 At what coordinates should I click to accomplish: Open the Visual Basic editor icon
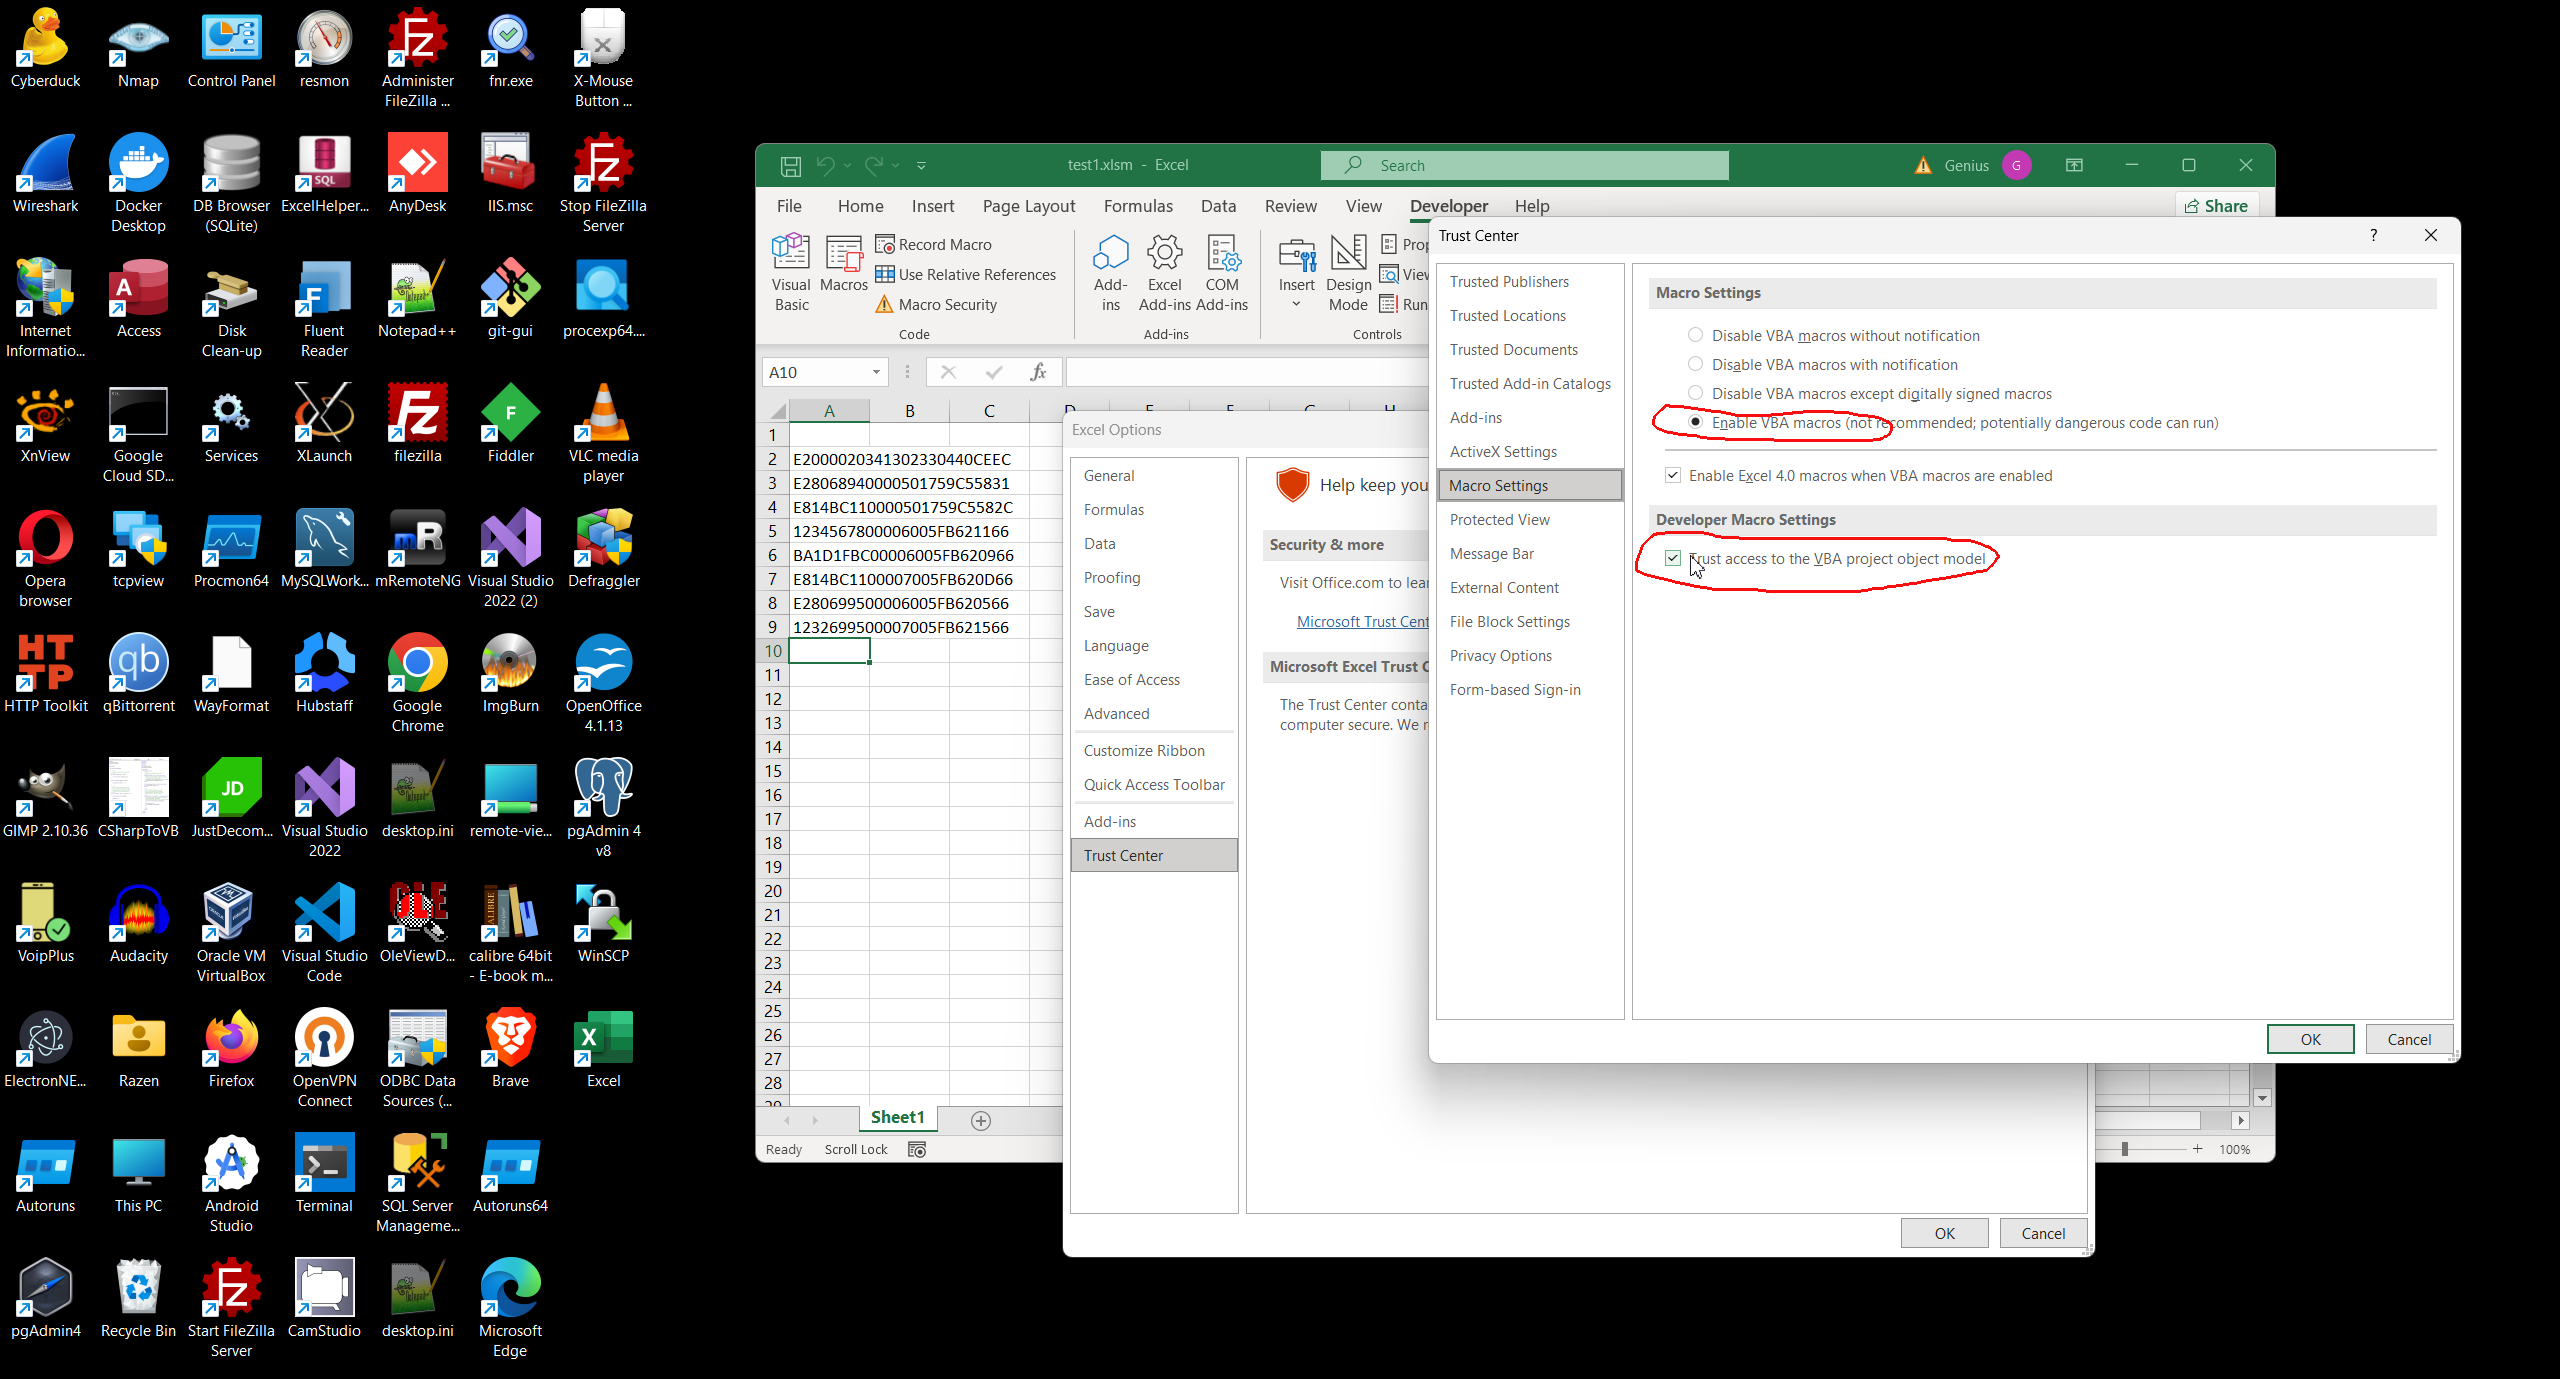coord(791,270)
